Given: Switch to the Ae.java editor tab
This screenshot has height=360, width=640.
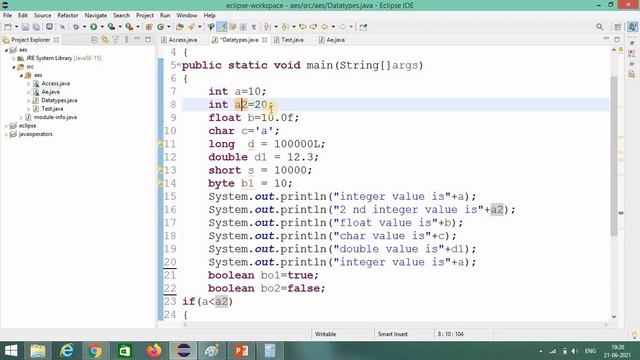Looking at the screenshot, I should click(332, 40).
